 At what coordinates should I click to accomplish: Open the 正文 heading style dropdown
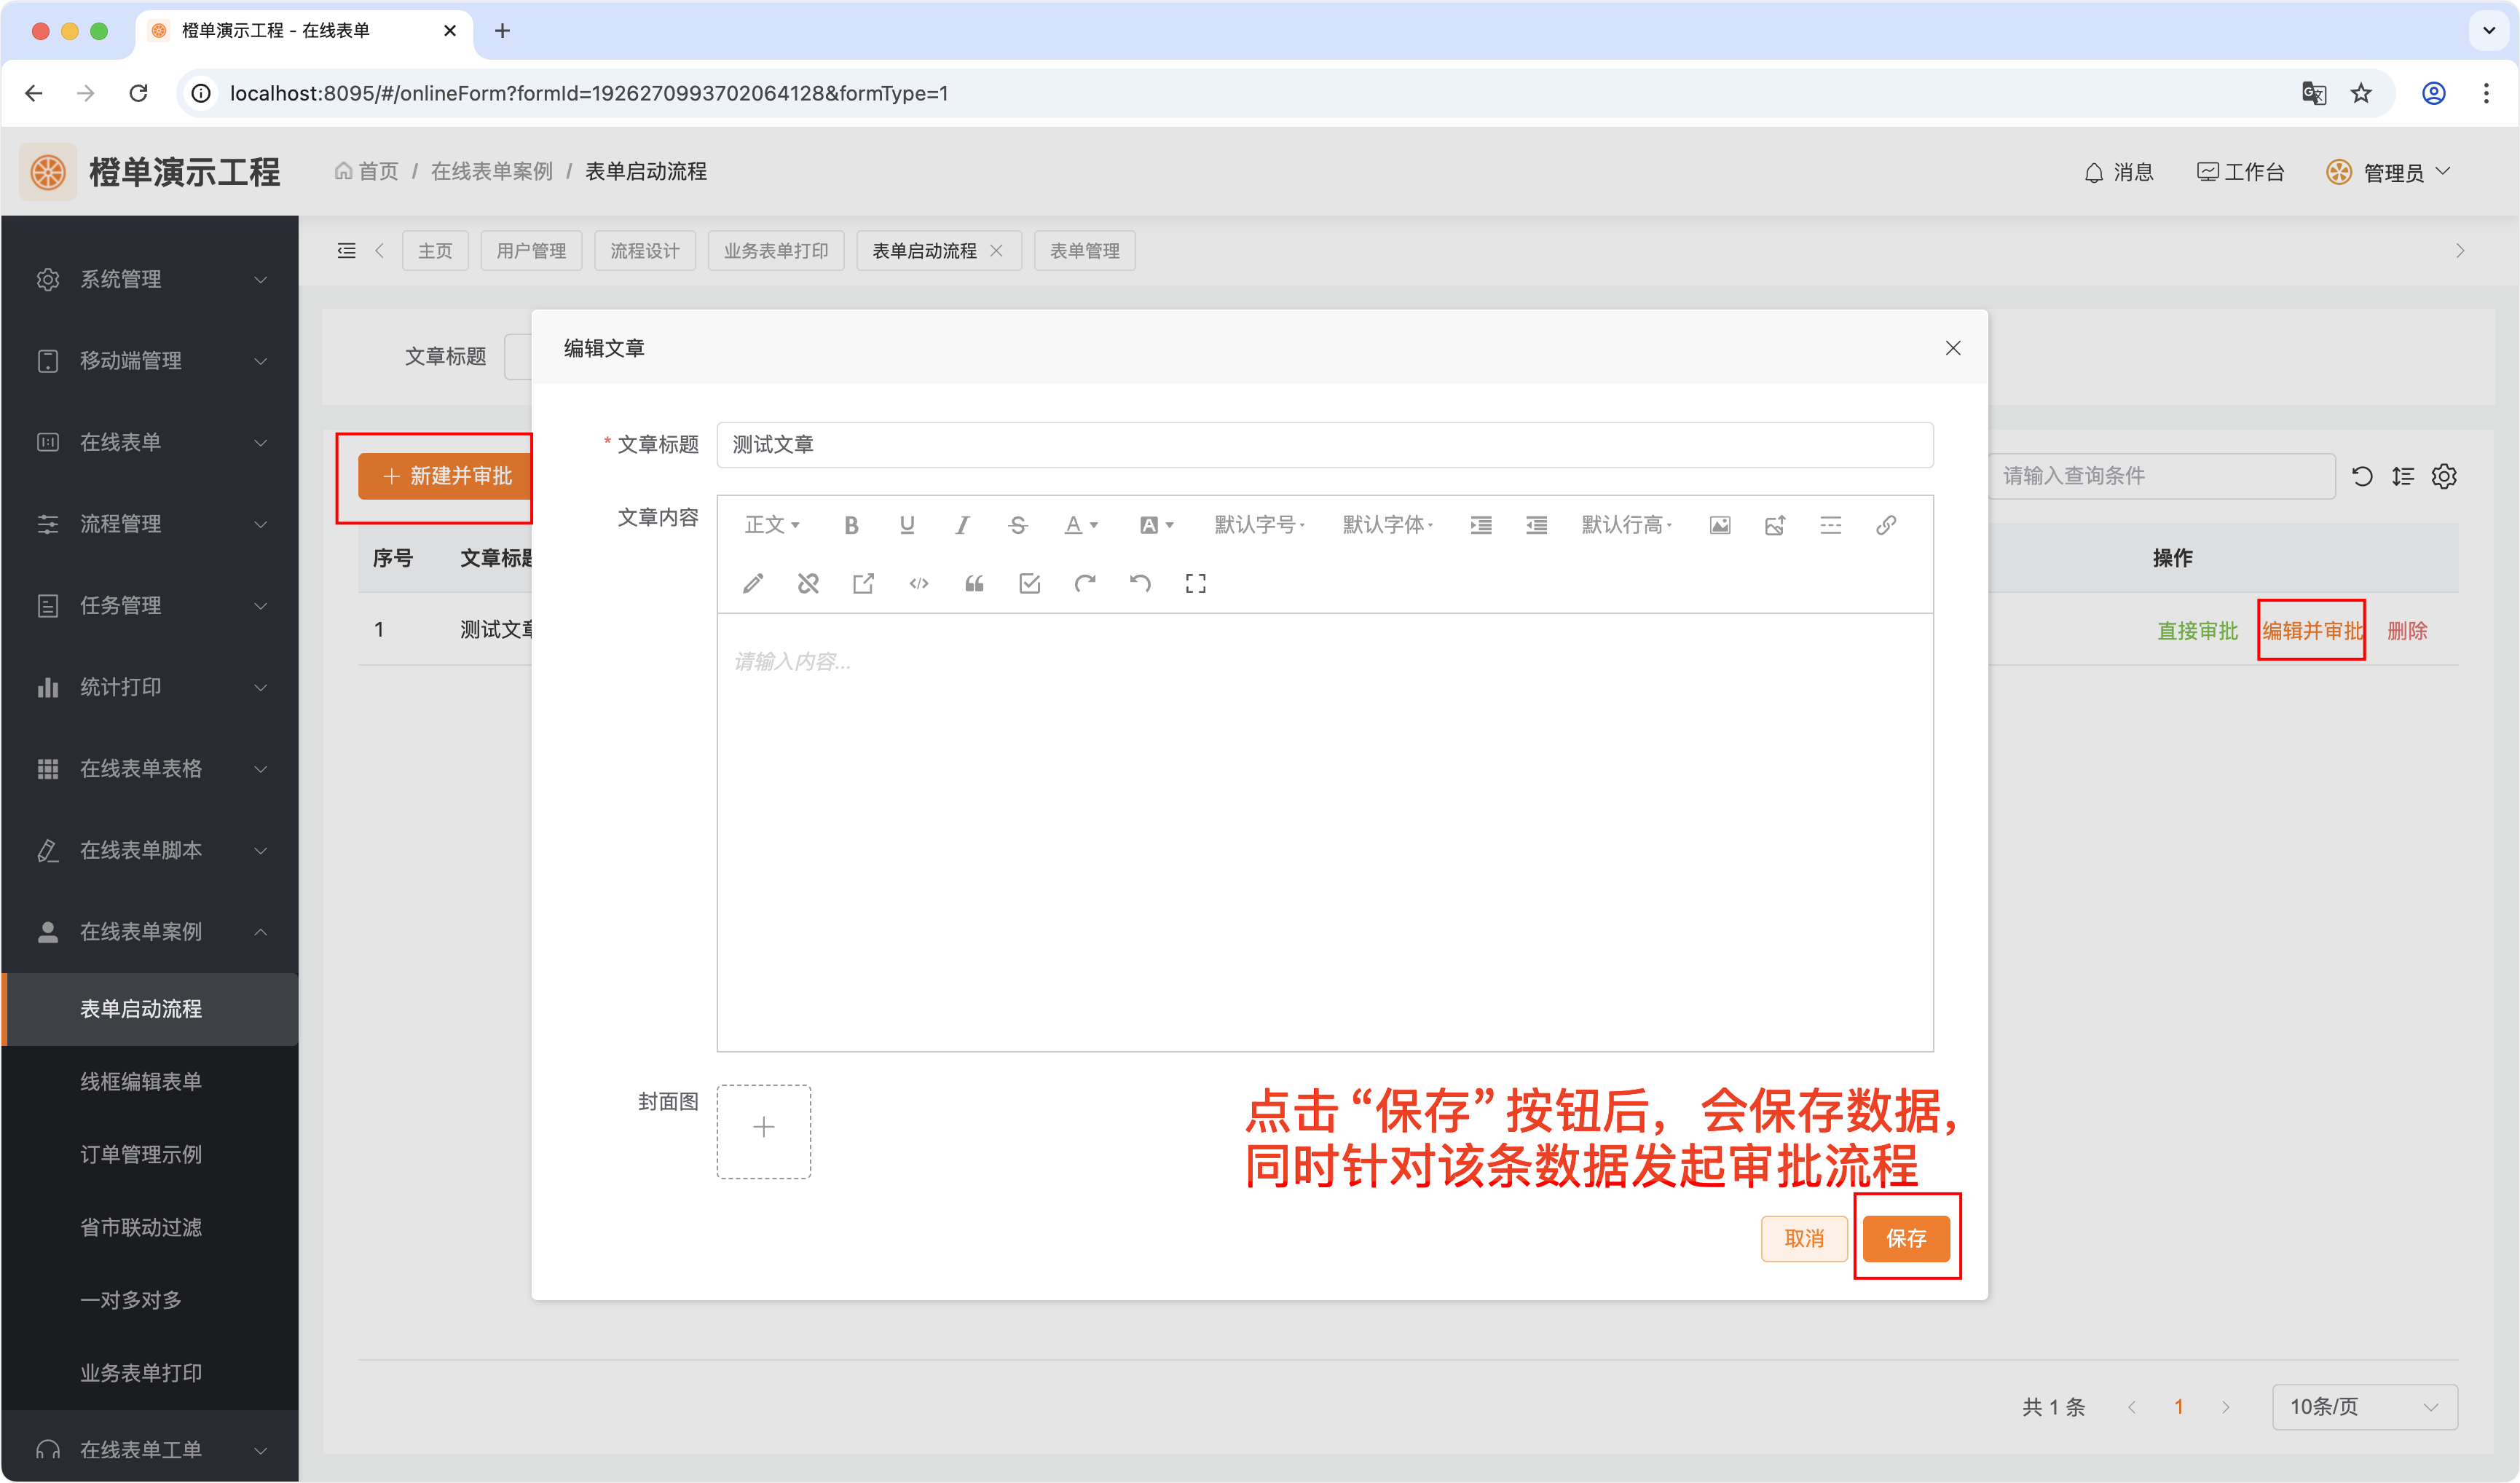[772, 525]
